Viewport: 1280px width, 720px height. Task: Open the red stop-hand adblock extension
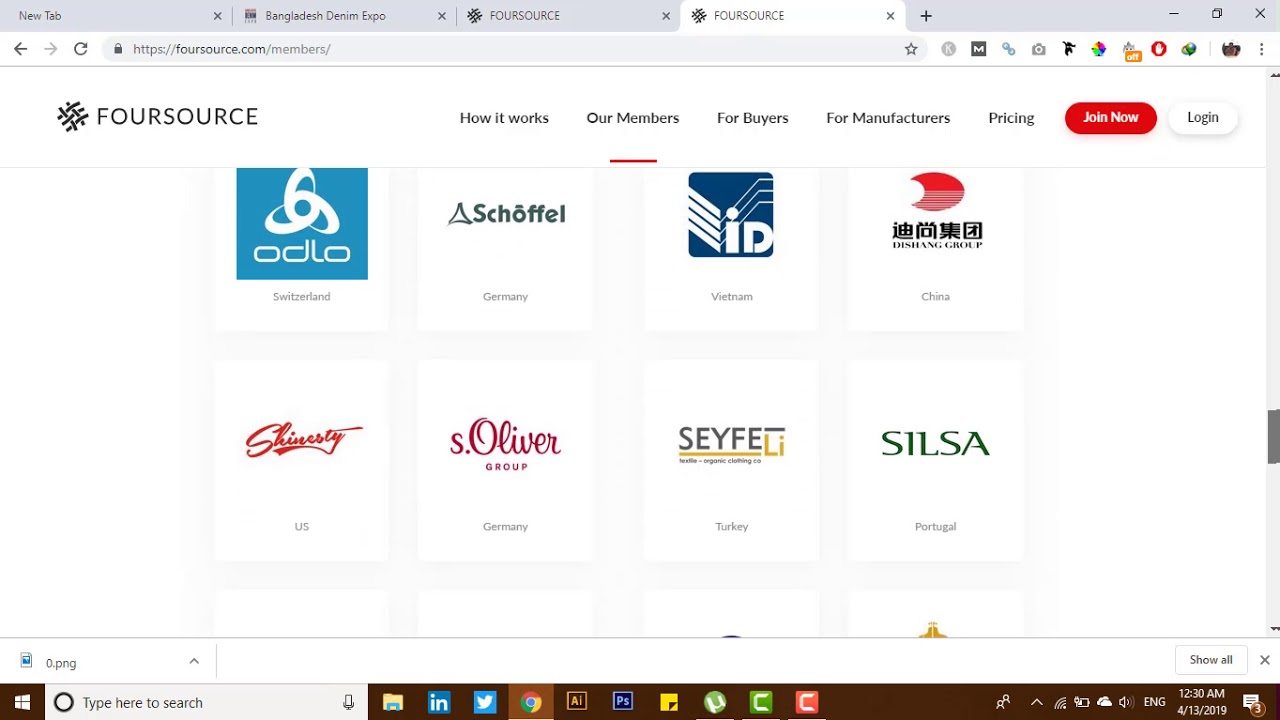[1159, 49]
